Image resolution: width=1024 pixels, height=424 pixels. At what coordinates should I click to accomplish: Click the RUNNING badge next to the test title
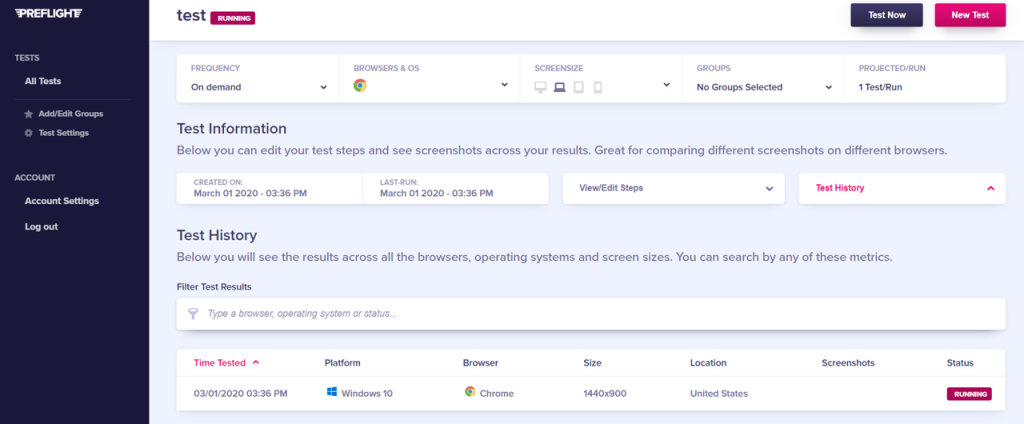click(232, 18)
